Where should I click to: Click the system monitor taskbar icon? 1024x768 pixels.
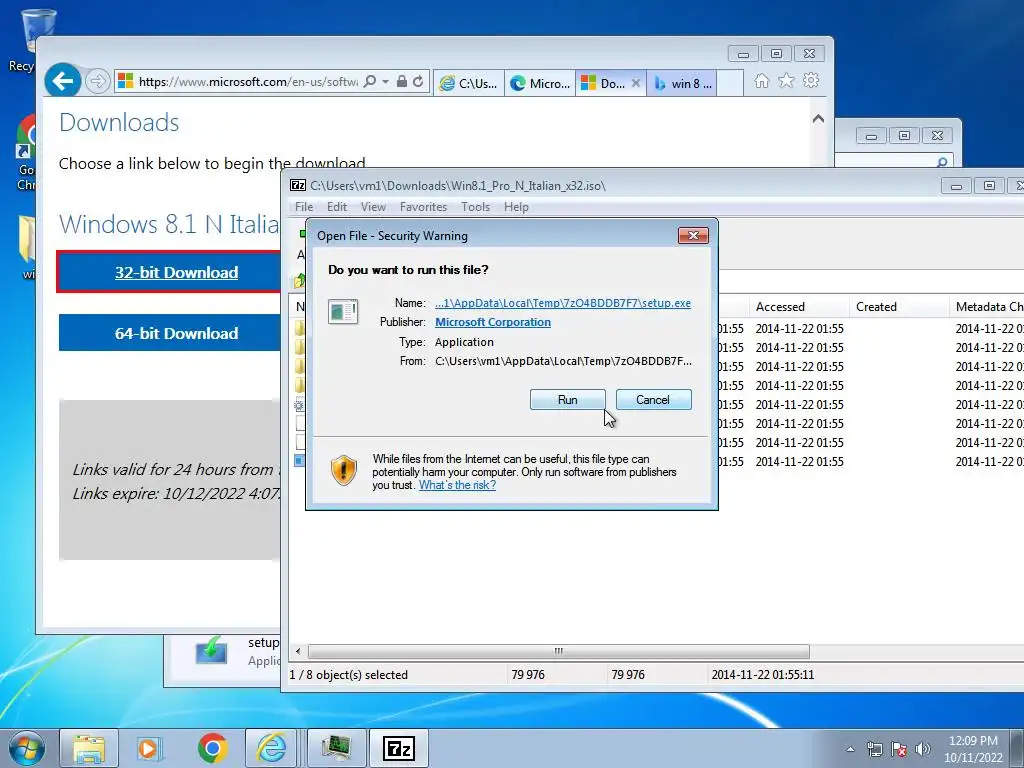[336, 748]
